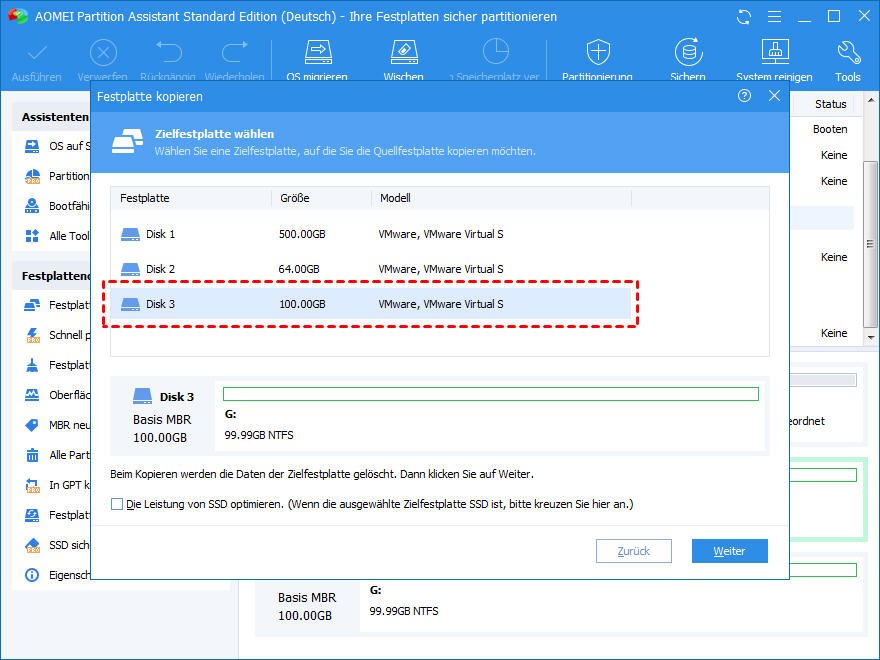Click the Alle Tools sidebar icon
Image resolution: width=880 pixels, height=660 pixels.
tap(32, 236)
